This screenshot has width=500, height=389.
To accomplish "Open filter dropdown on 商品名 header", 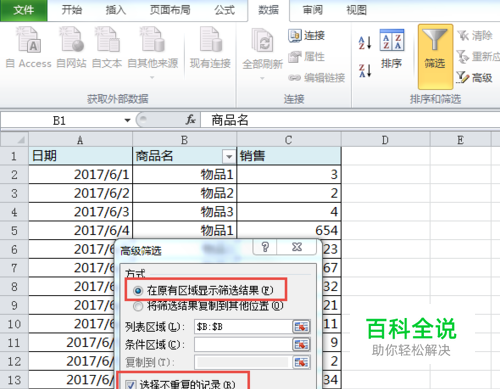I will click(229, 156).
